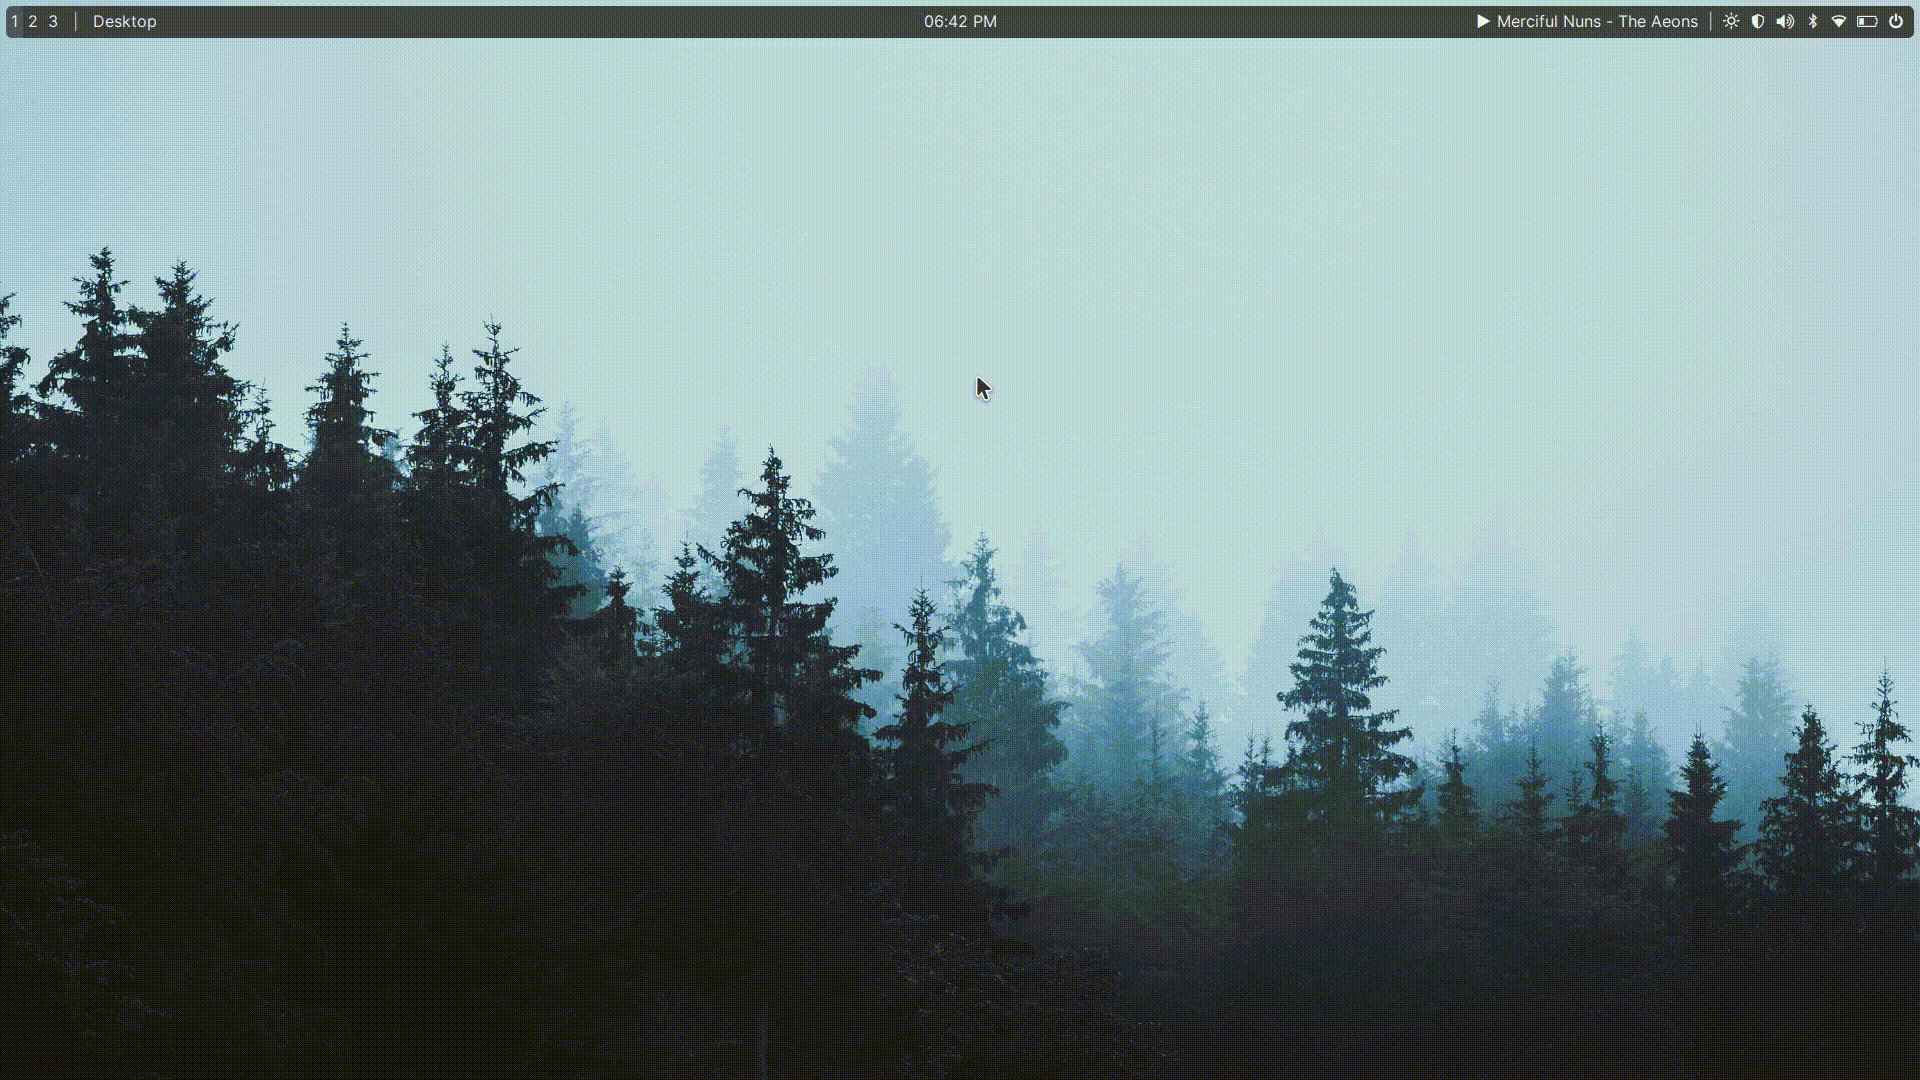Switch to workspace 2 in the bar
This screenshot has width=1920, height=1080.
click(x=33, y=21)
